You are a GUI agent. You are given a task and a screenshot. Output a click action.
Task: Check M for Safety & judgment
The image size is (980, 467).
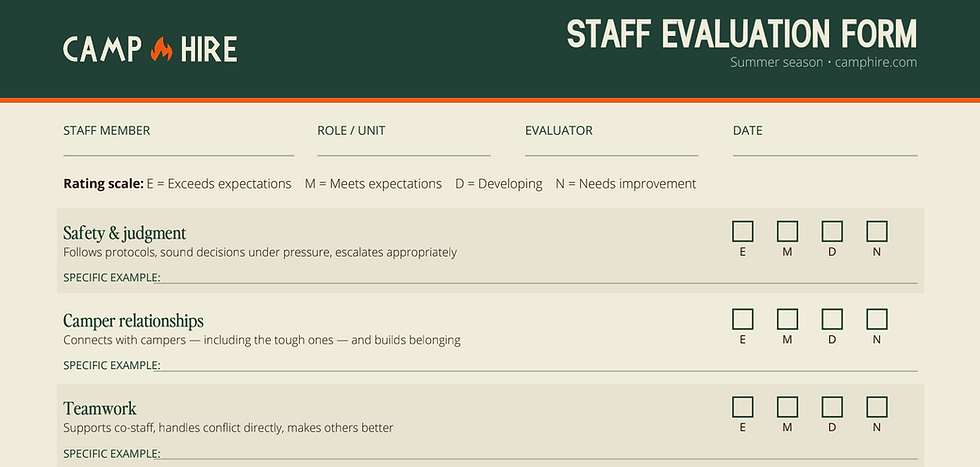(x=788, y=231)
